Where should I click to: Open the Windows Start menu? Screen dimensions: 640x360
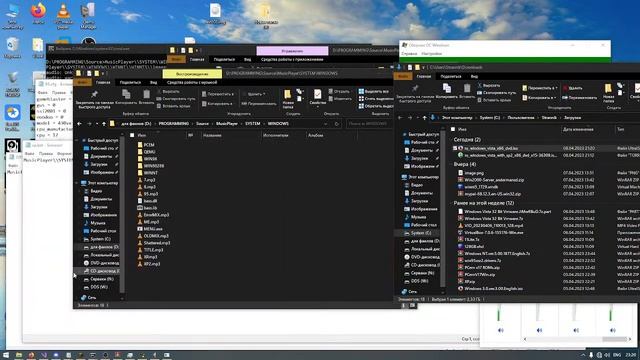(x=6, y=355)
